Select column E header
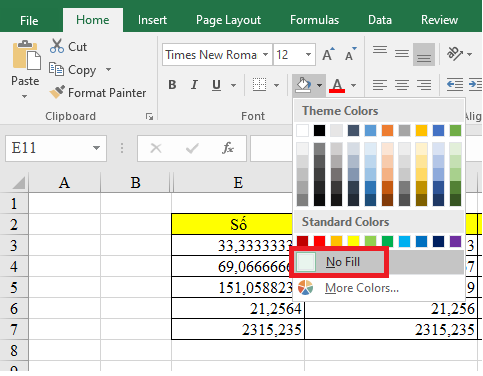483x376 pixels. (x=238, y=182)
